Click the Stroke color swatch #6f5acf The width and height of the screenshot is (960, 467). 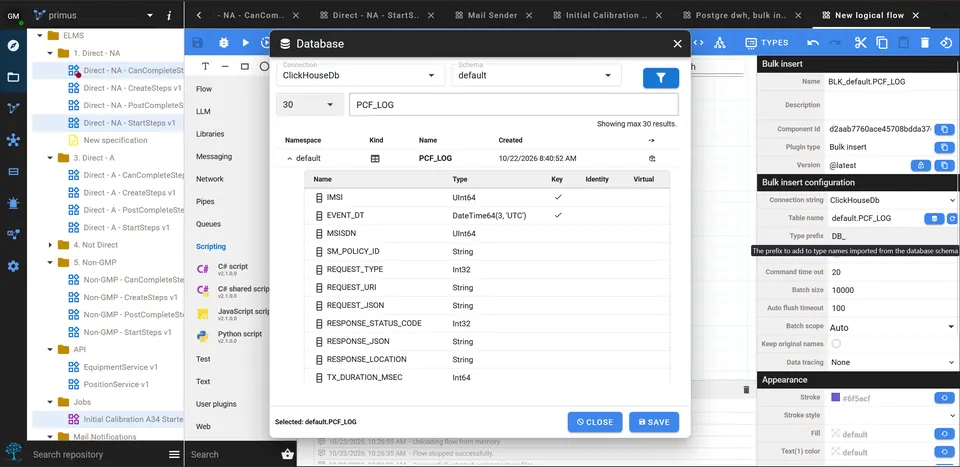tap(836, 398)
